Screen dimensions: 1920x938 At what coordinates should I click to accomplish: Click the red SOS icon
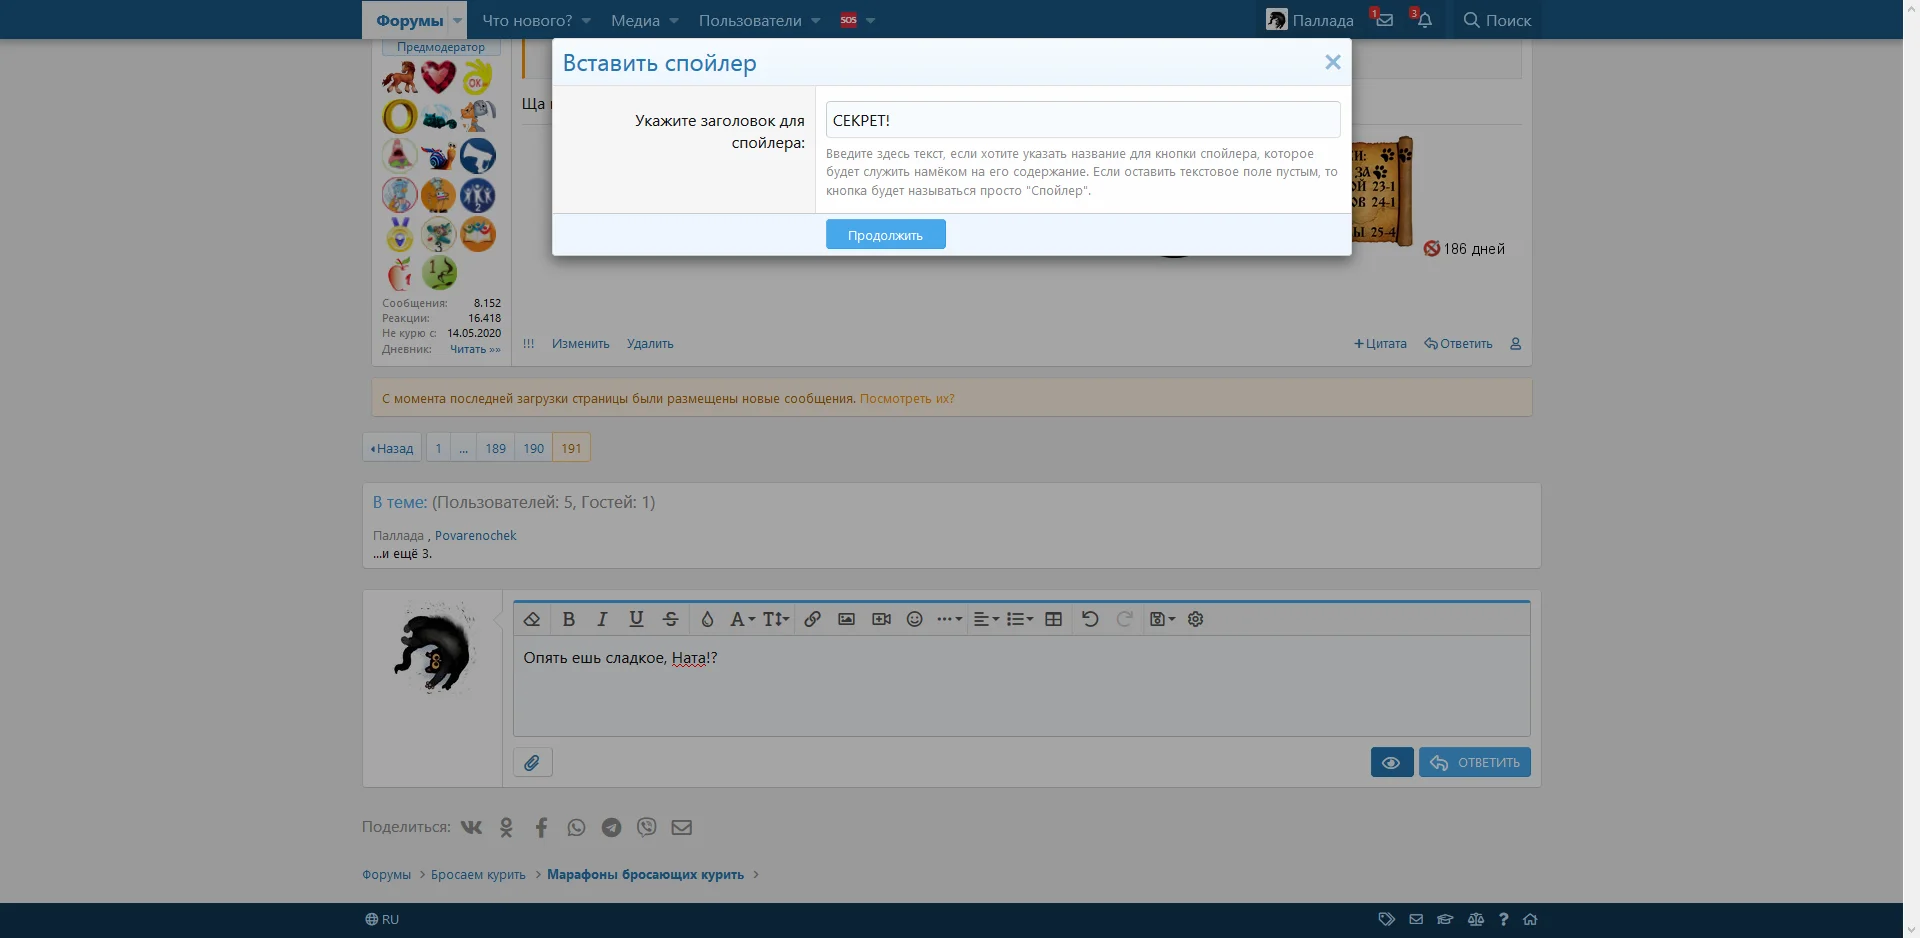pos(848,20)
